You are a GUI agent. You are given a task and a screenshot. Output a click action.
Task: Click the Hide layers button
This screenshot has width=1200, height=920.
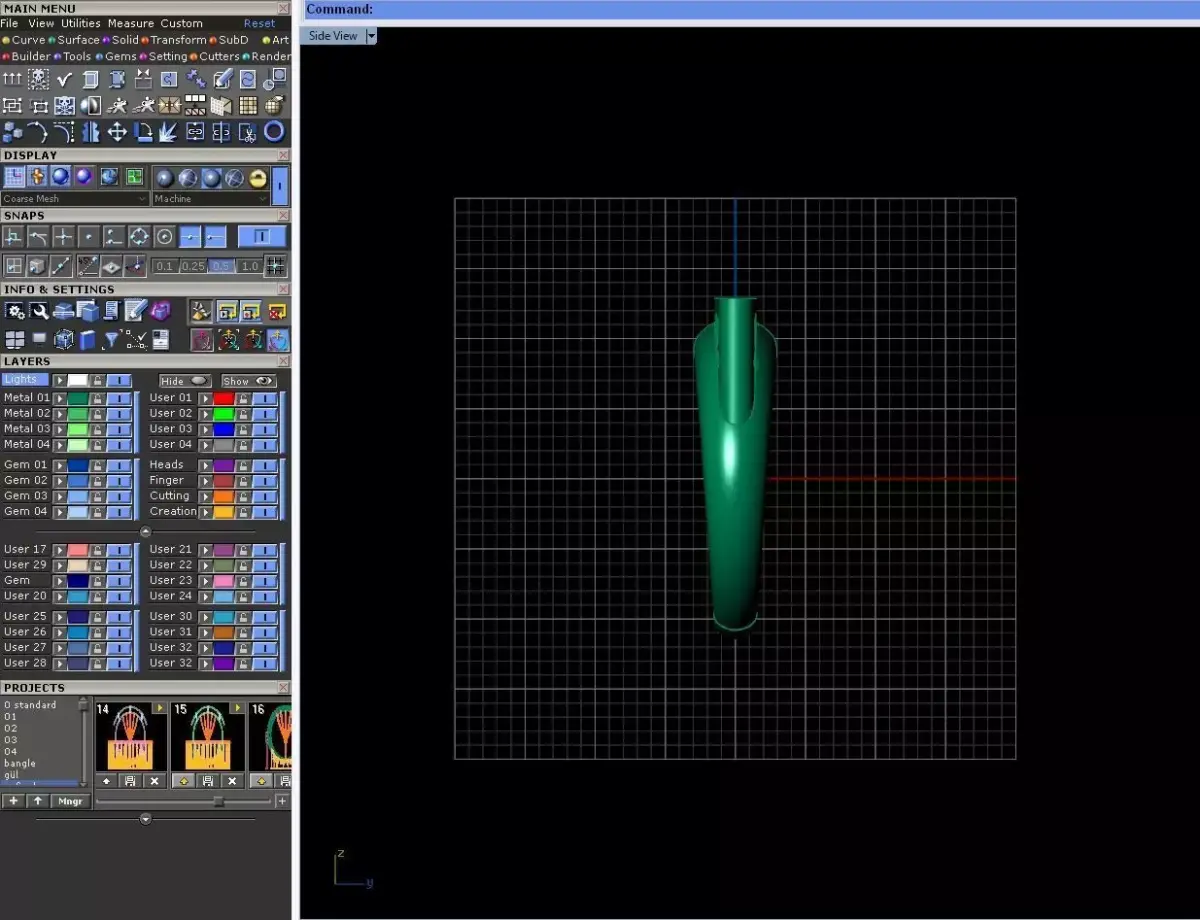(185, 381)
